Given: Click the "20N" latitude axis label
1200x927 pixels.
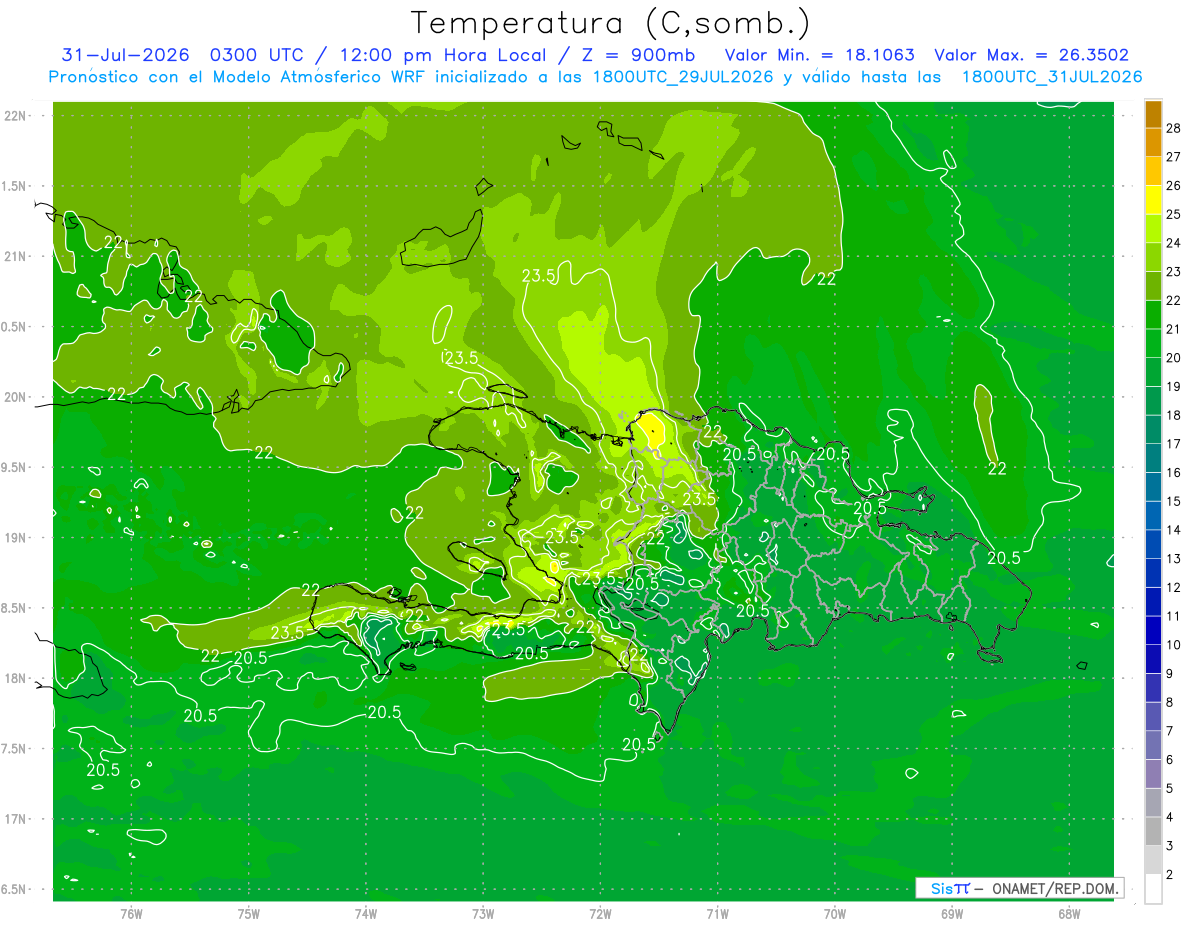Looking at the screenshot, I should (16, 397).
